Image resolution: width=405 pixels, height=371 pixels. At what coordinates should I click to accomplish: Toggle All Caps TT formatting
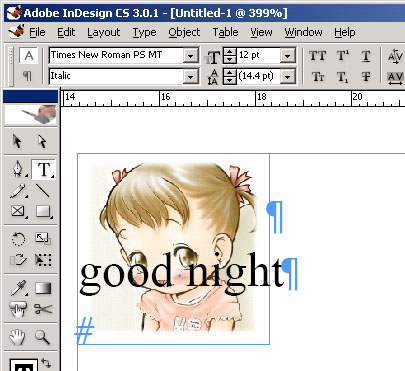tap(317, 56)
